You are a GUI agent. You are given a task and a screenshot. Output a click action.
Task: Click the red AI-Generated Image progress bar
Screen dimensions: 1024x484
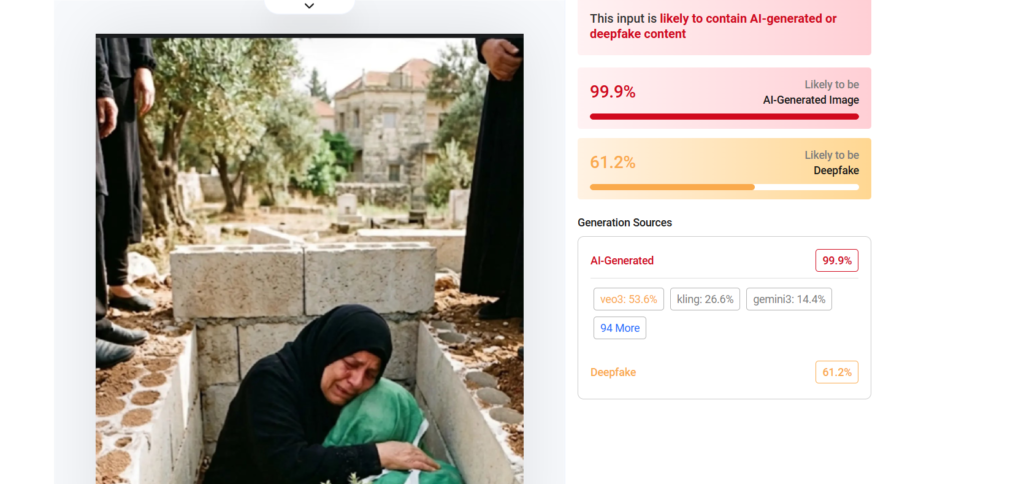click(x=724, y=117)
